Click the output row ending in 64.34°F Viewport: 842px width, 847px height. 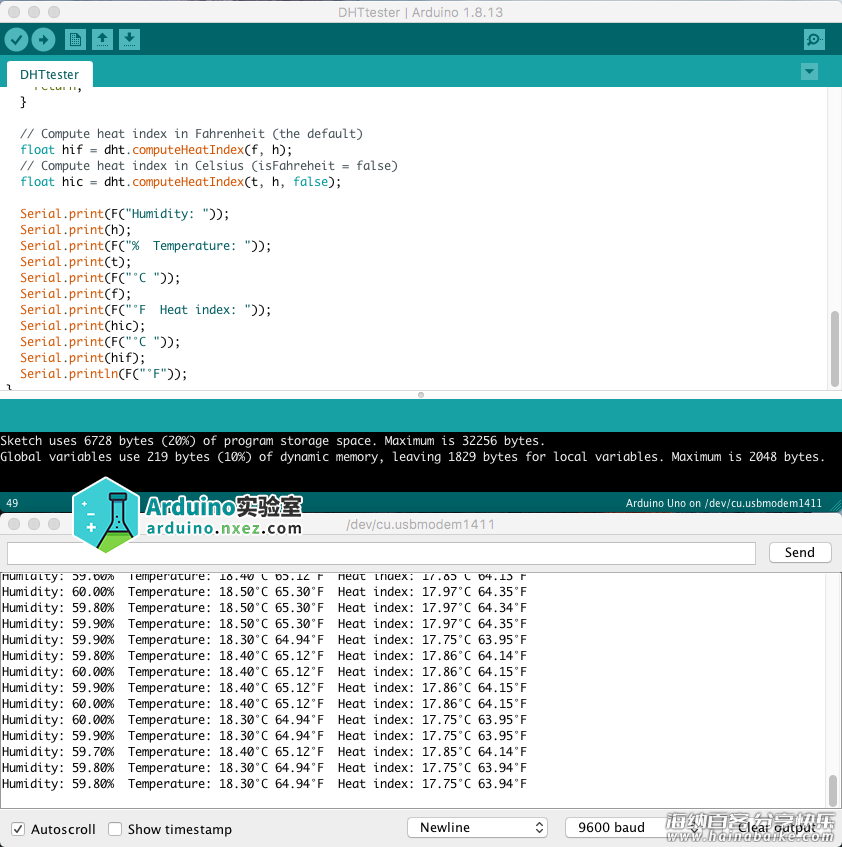[x=264, y=608]
